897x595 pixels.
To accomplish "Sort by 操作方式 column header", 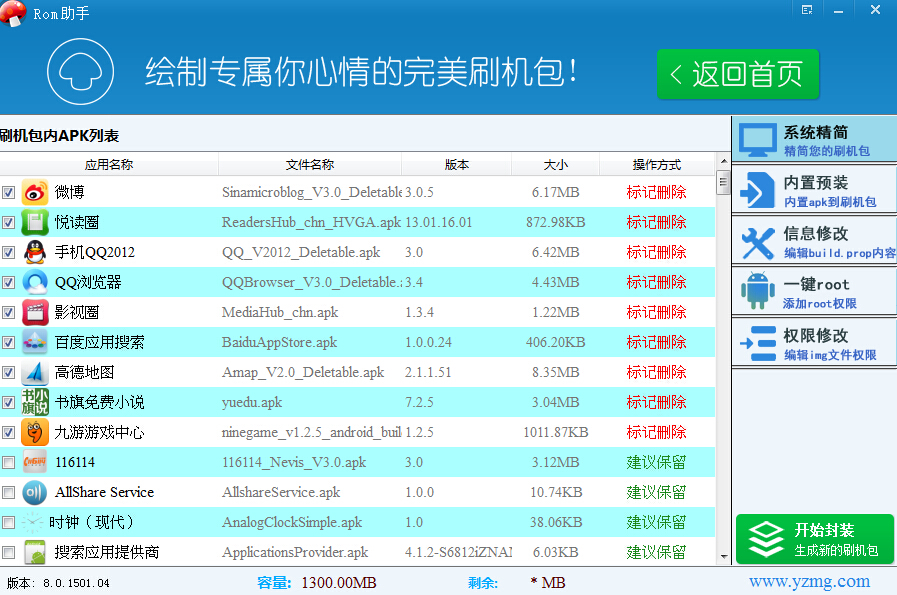I will (657, 165).
